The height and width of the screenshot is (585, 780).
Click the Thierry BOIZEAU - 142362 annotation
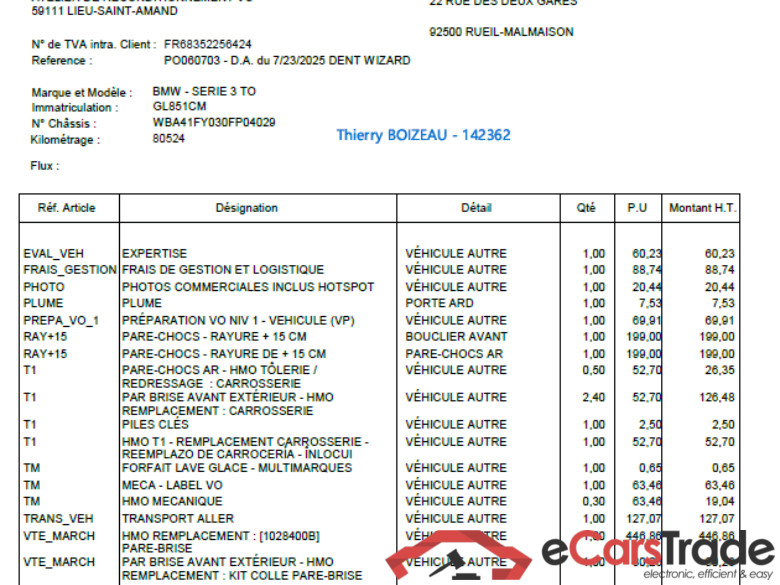tap(423, 135)
